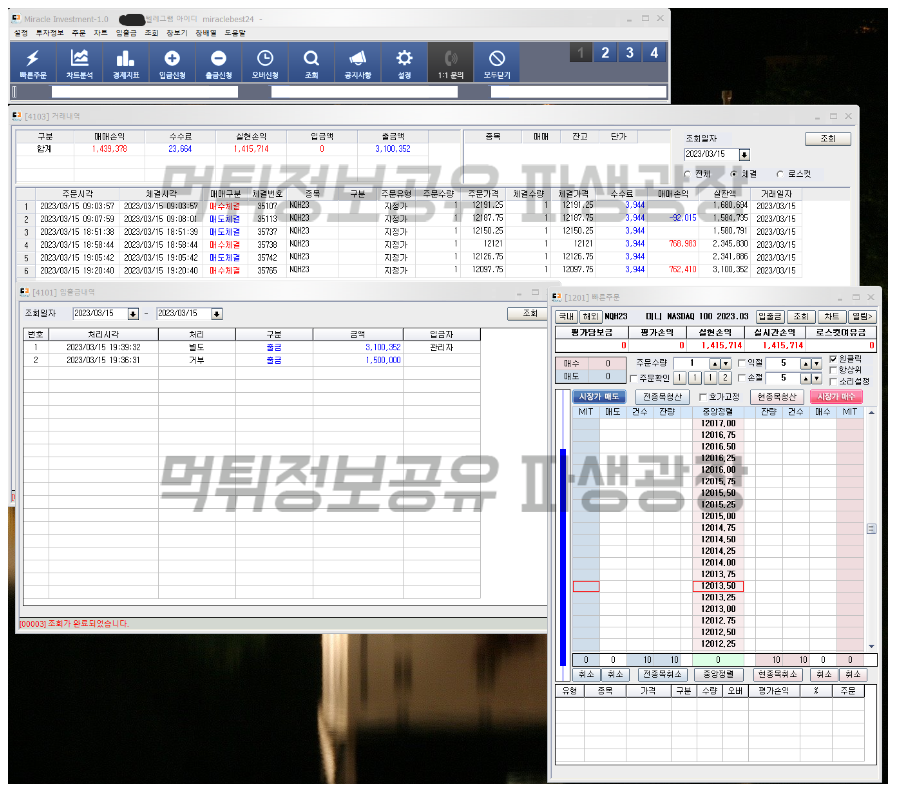The height and width of the screenshot is (792, 898).
Task: Open the 도움말 menu
Action: pyautogui.click(x=234, y=33)
